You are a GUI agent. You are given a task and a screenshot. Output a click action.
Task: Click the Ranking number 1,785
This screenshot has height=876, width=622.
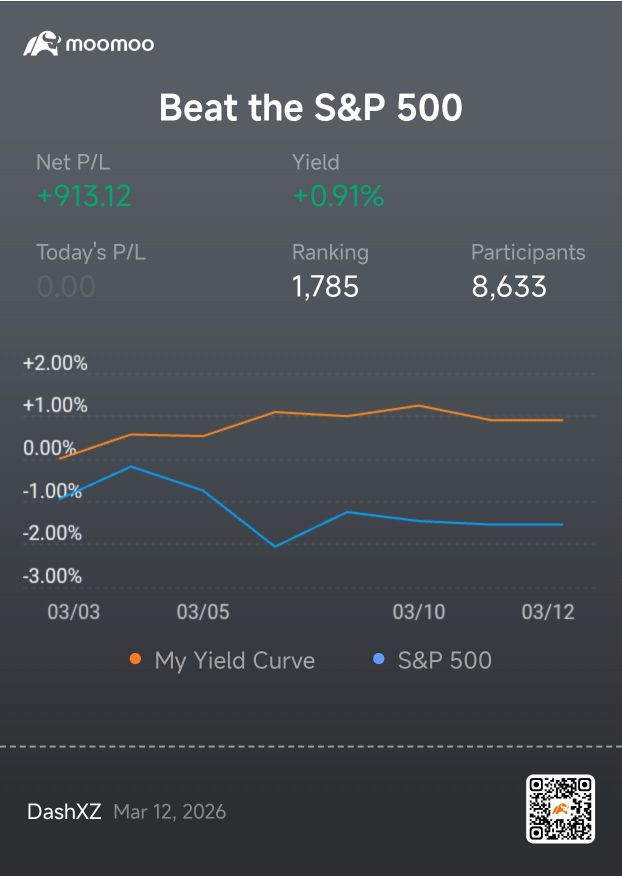click(x=325, y=287)
